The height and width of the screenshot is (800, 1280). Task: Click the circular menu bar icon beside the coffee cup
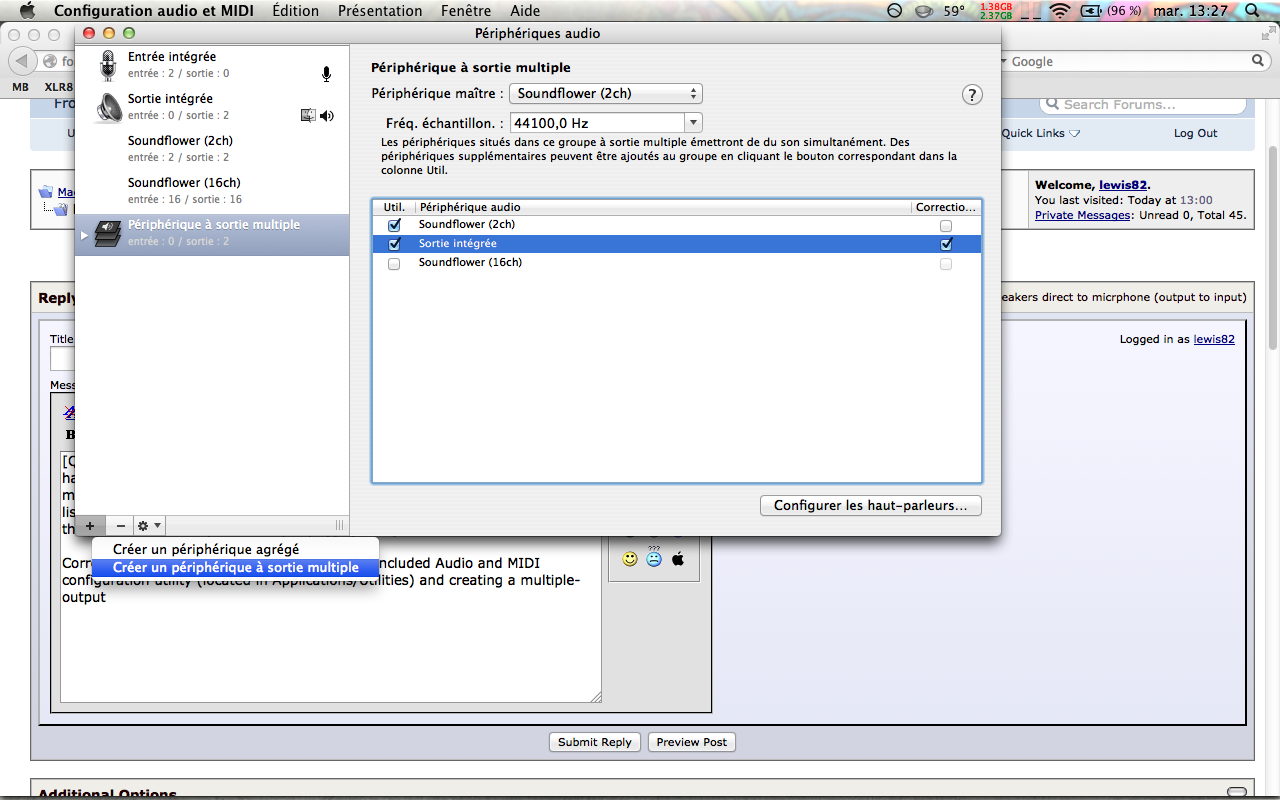coord(895,11)
